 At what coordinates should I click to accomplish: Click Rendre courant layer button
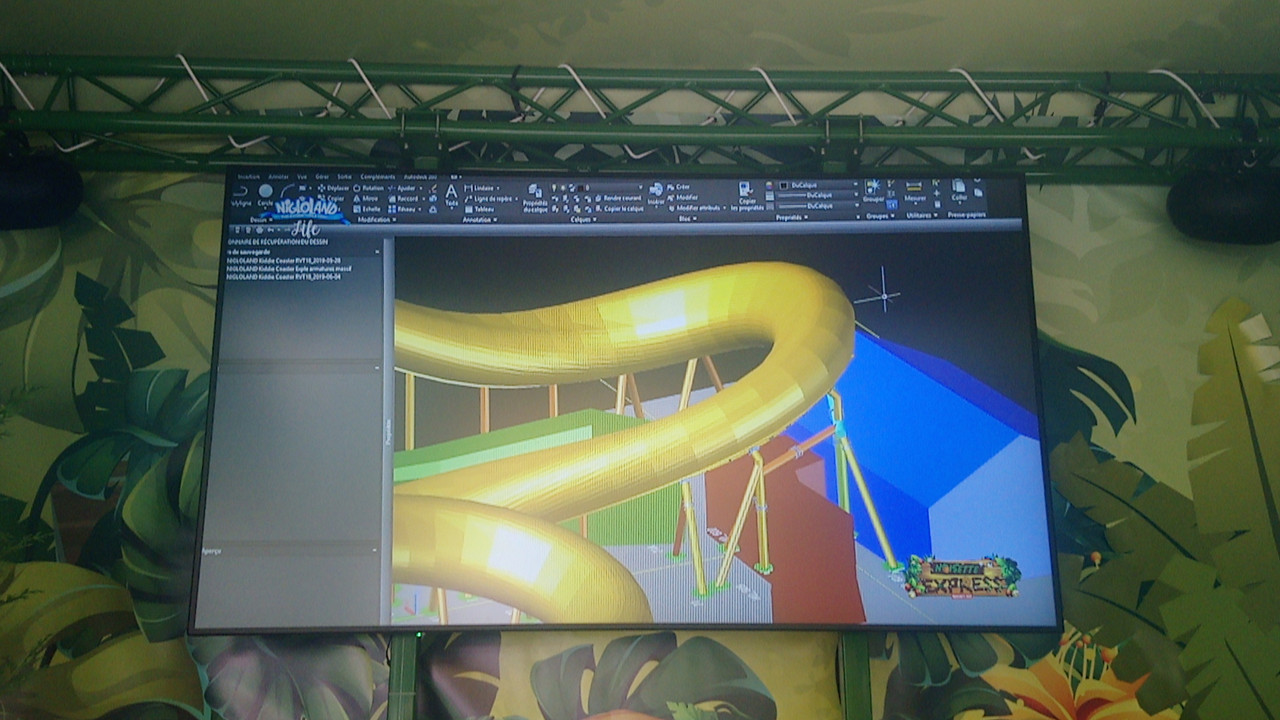tap(619, 198)
